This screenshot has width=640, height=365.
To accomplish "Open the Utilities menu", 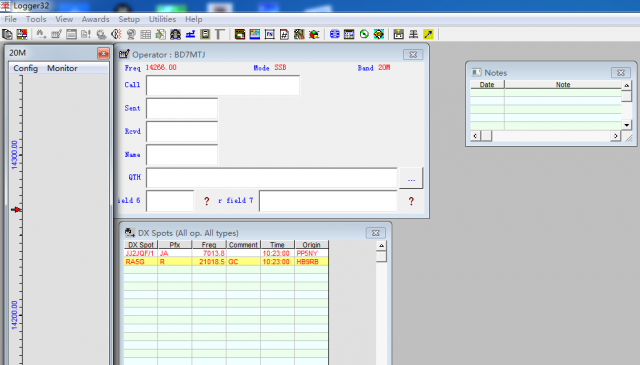I will click(162, 19).
